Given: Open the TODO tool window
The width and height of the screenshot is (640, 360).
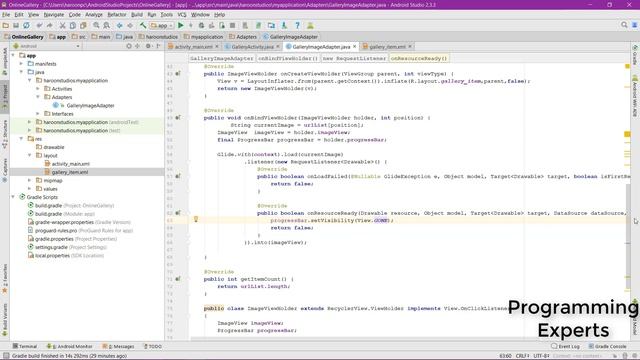Looking at the screenshot, I should tap(153, 346).
